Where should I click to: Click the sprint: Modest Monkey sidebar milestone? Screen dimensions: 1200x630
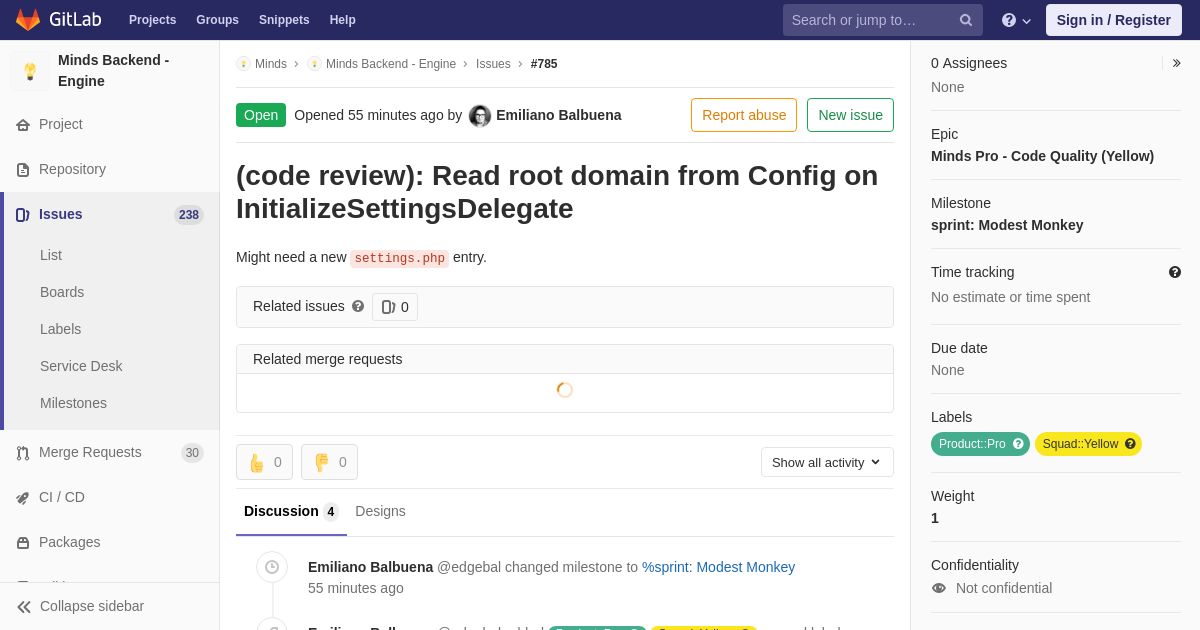1007,225
